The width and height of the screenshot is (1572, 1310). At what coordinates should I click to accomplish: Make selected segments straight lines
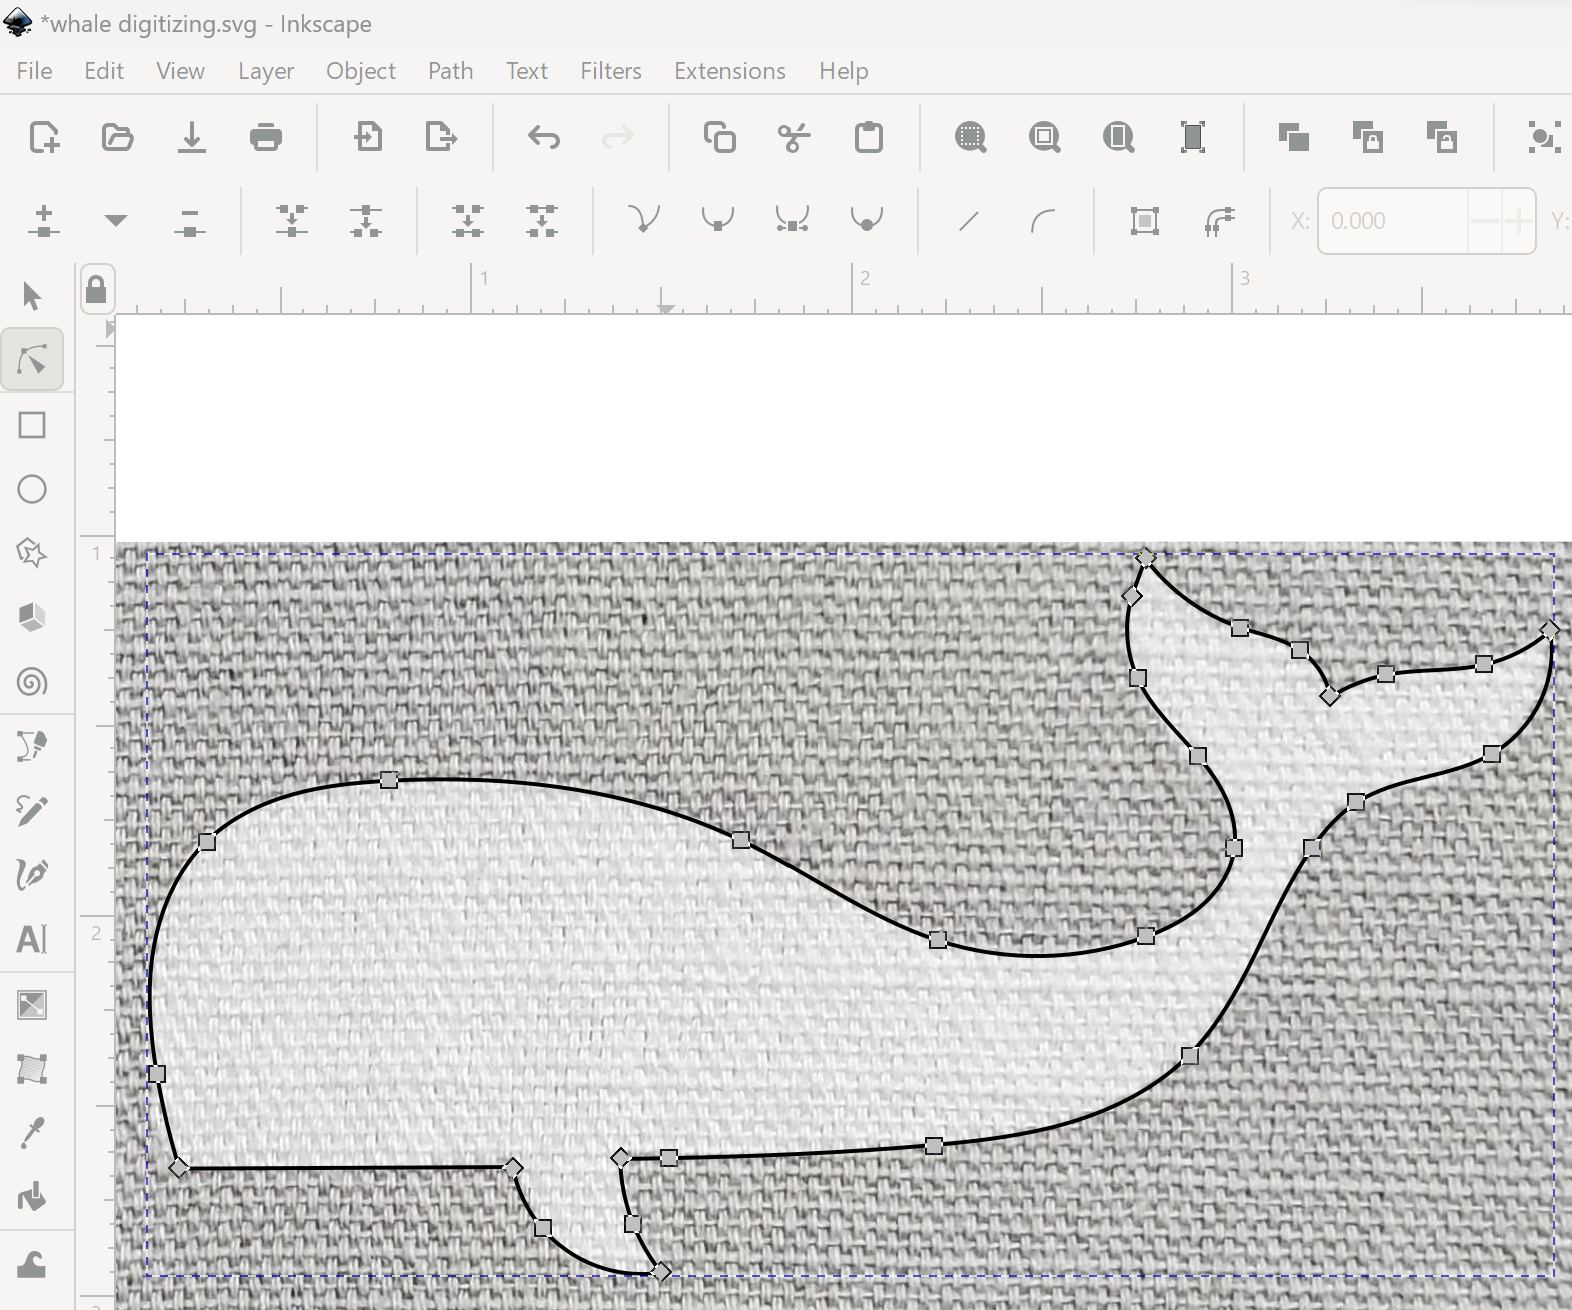click(x=968, y=220)
